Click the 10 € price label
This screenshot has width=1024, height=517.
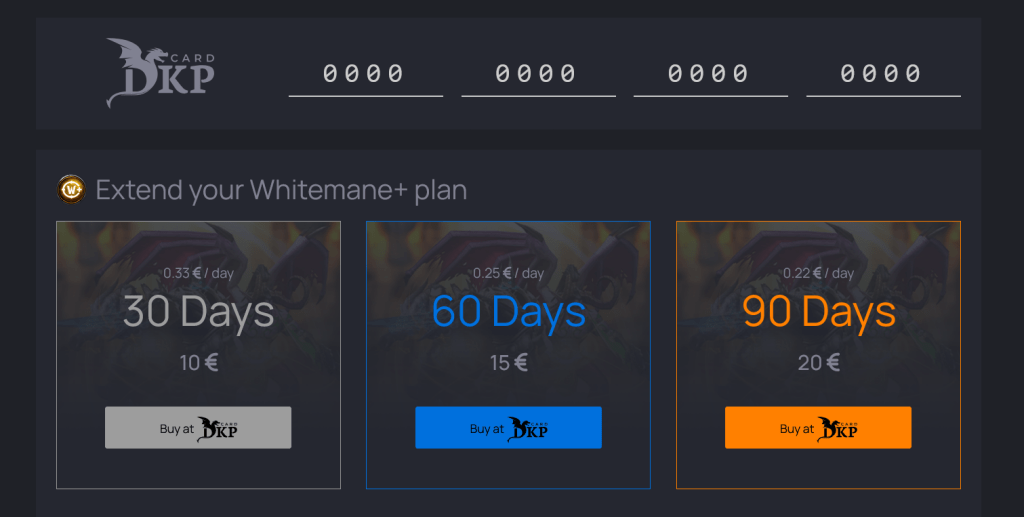click(x=198, y=363)
